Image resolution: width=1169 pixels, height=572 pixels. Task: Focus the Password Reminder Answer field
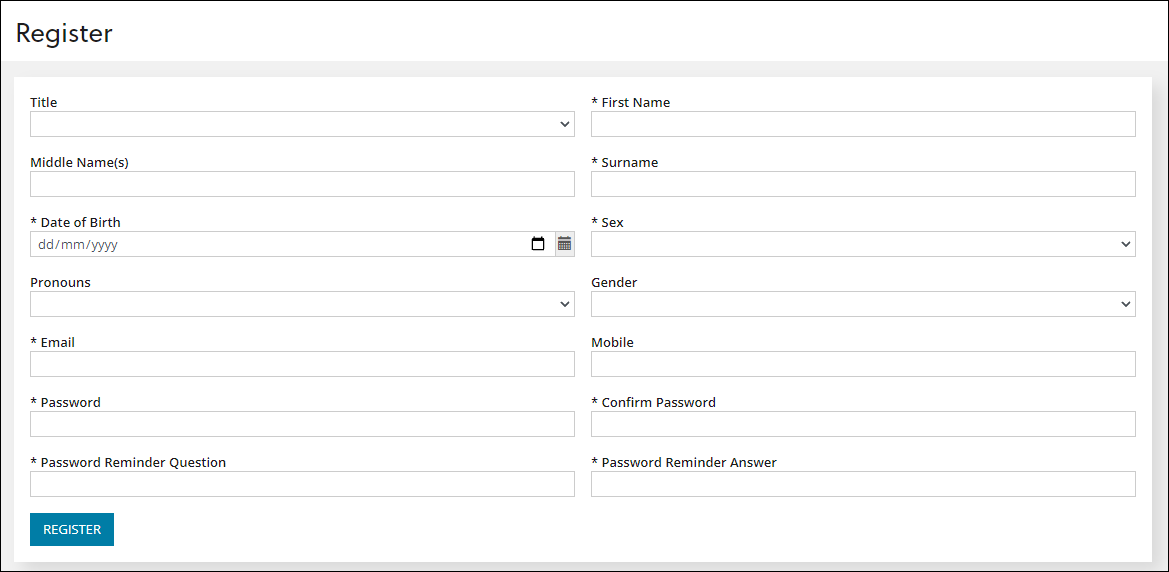(x=863, y=484)
